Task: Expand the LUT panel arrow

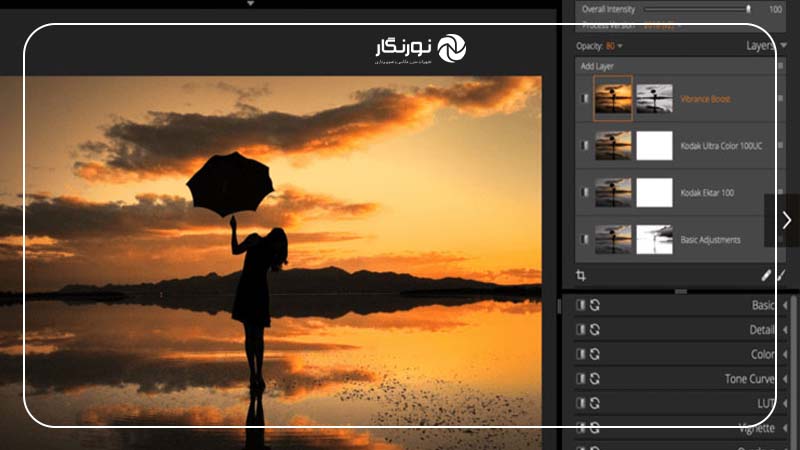Action: (x=785, y=403)
